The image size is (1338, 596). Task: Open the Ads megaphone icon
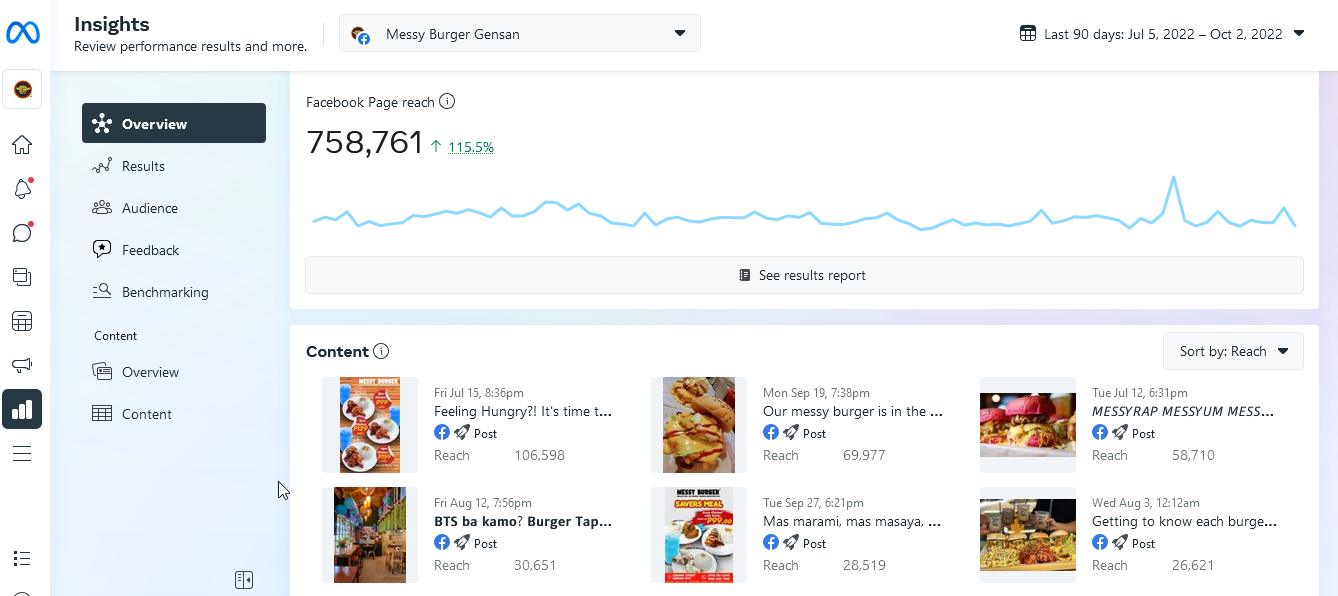pos(22,365)
